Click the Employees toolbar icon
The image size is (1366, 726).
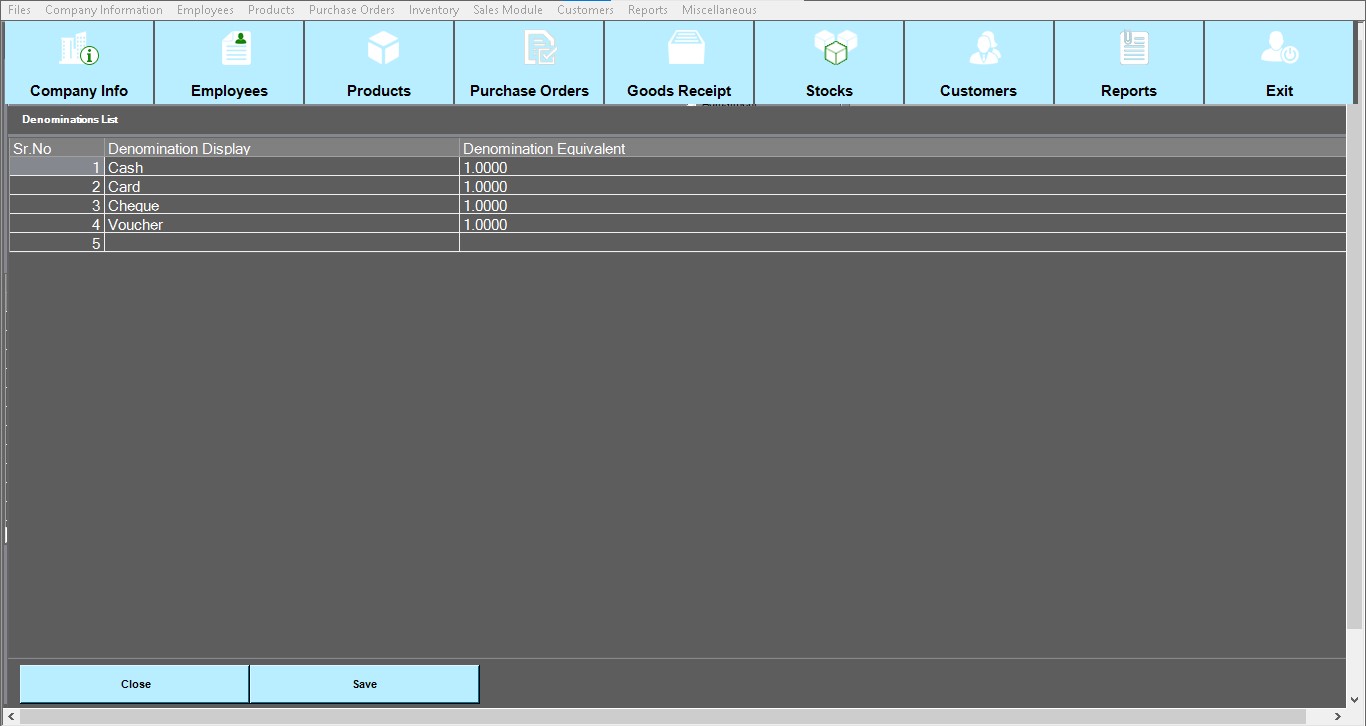pos(229,62)
